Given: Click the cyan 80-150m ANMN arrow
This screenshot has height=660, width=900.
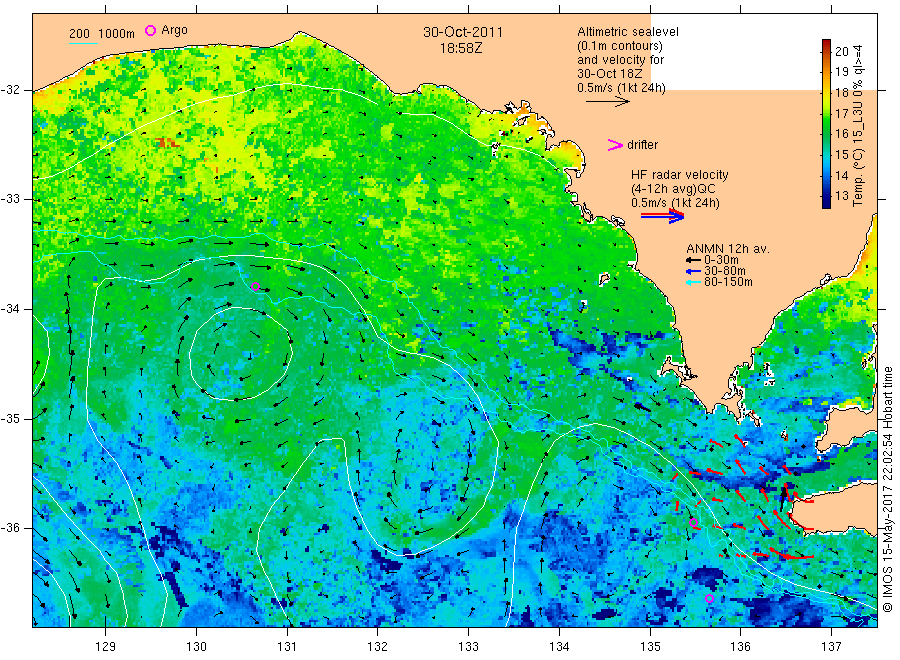Looking at the screenshot, I should (694, 282).
